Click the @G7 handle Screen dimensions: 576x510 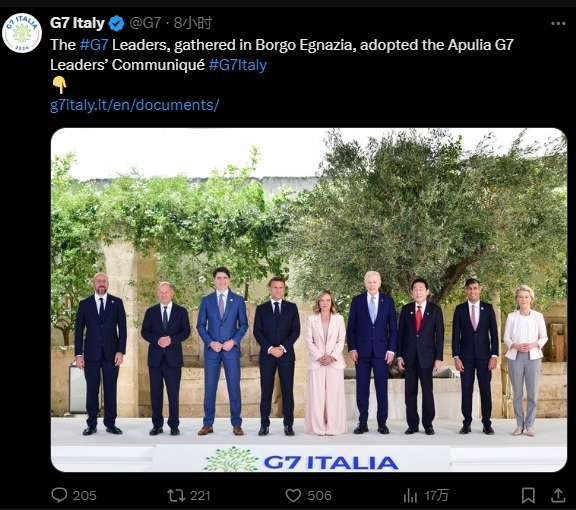(145, 23)
